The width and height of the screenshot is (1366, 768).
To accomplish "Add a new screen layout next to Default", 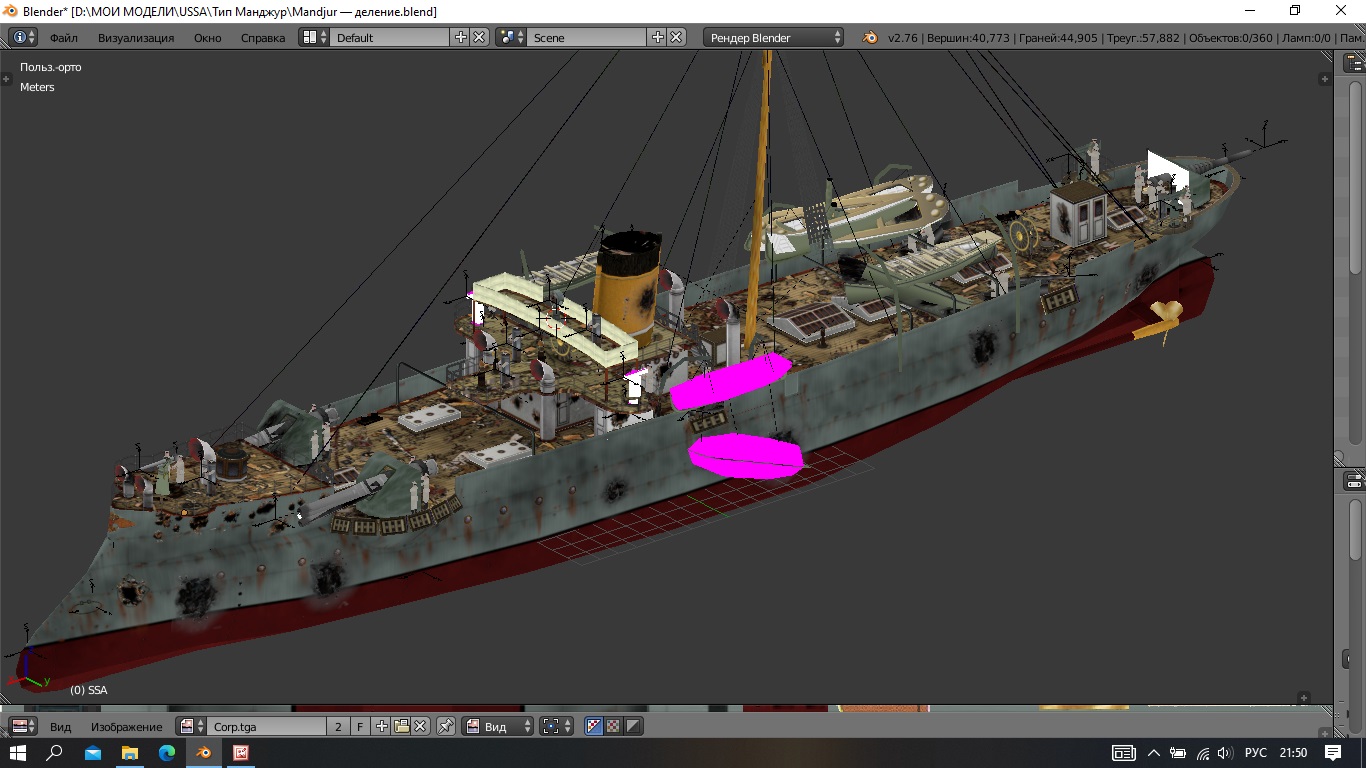I will (x=460, y=37).
